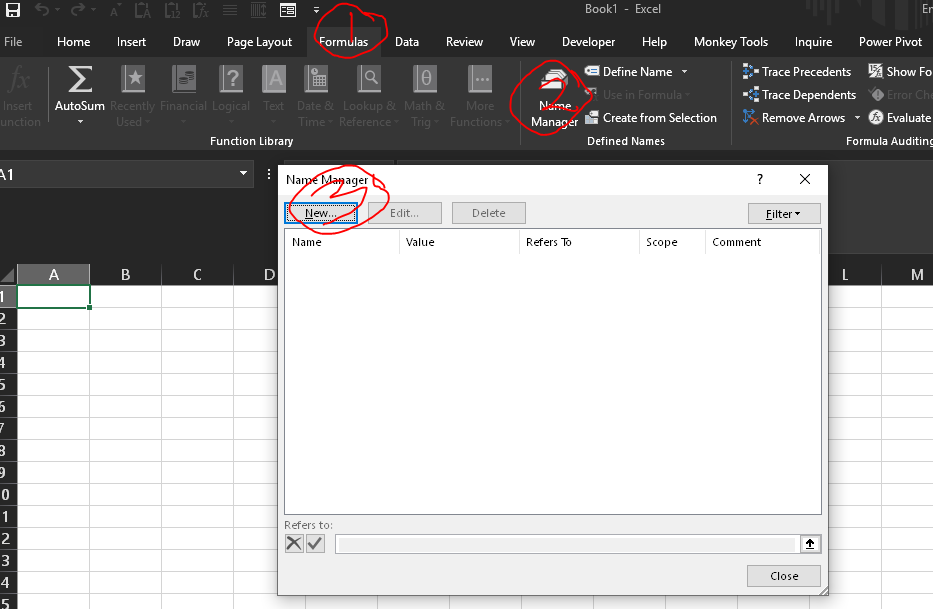The width and height of the screenshot is (933, 609).
Task: Click inside the Name Box showing A1
Action: [116, 174]
